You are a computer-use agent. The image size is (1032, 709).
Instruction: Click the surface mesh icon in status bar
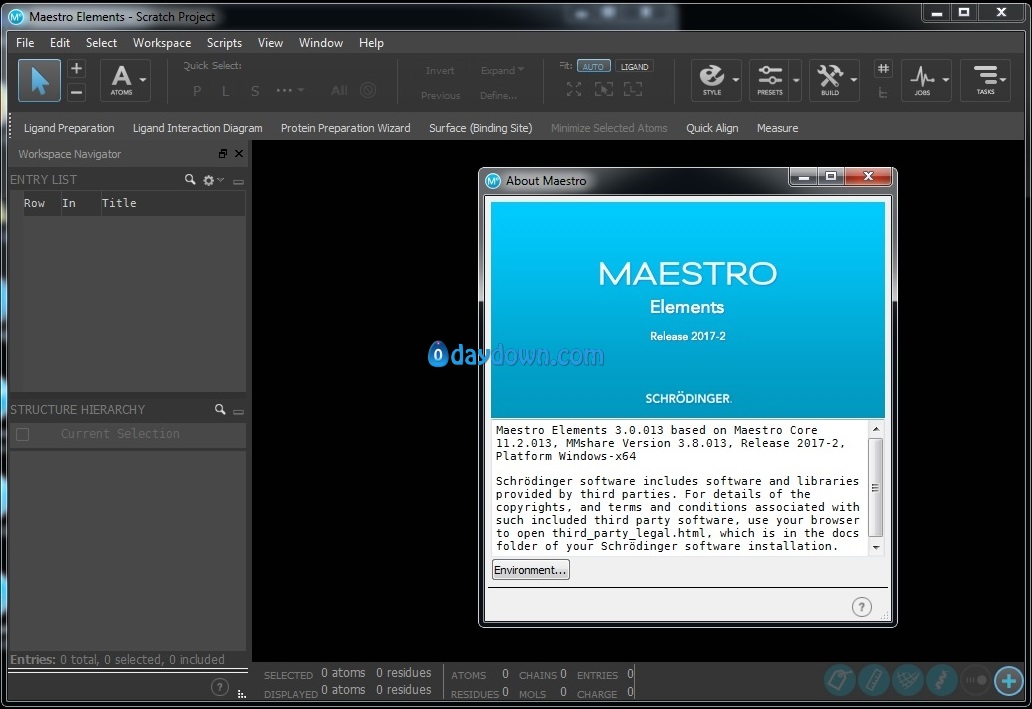click(x=908, y=680)
